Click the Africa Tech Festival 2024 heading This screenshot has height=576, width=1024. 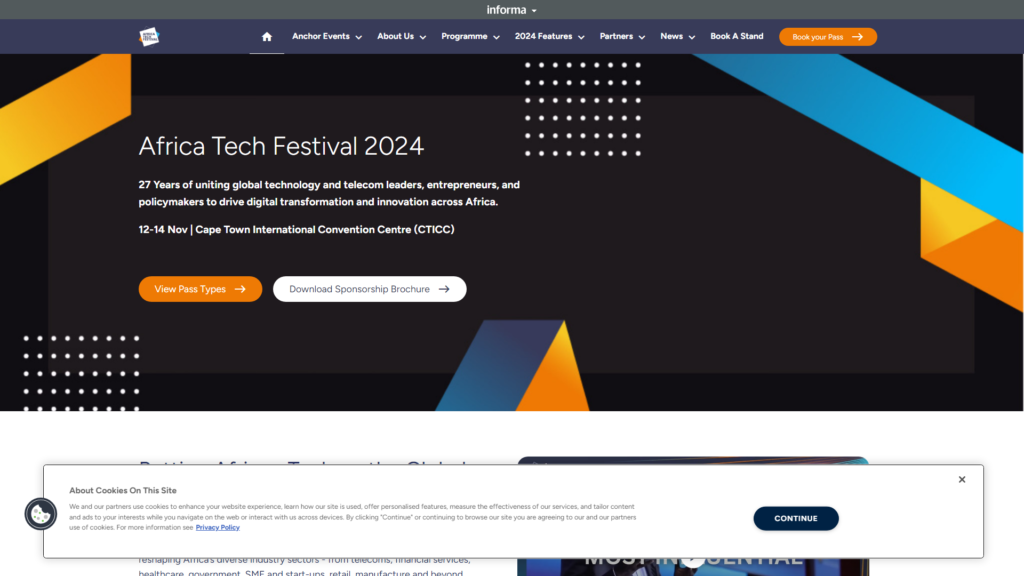coord(281,146)
